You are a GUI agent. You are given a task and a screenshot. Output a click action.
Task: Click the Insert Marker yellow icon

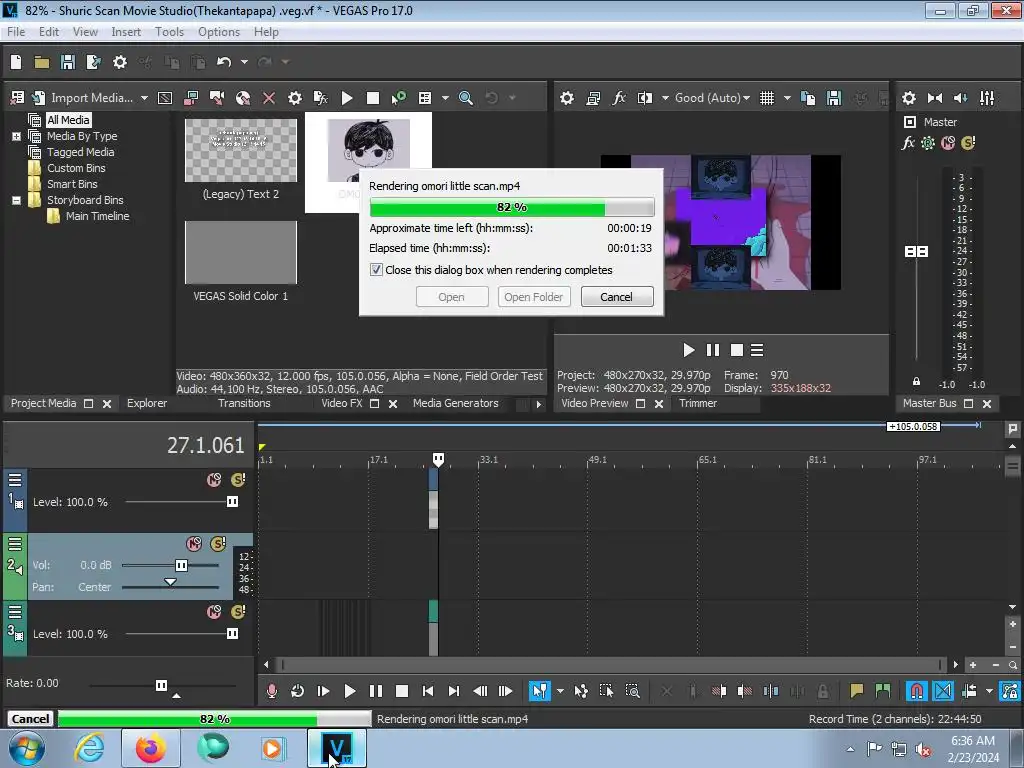856,691
